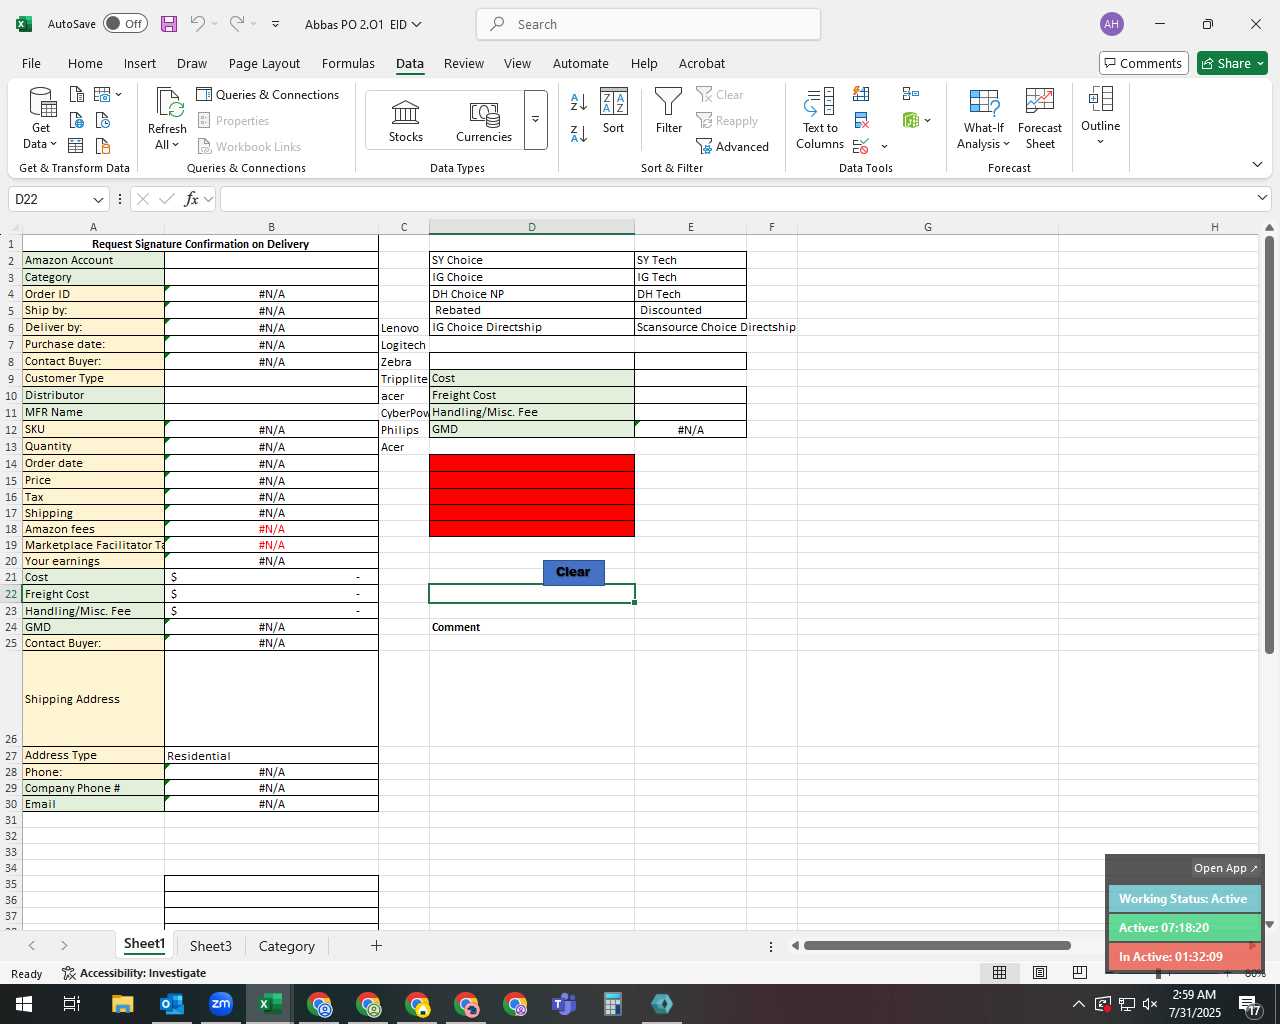This screenshot has height=1024, width=1280.
Task: Click From Text/CSV icon
Action: (x=77, y=94)
